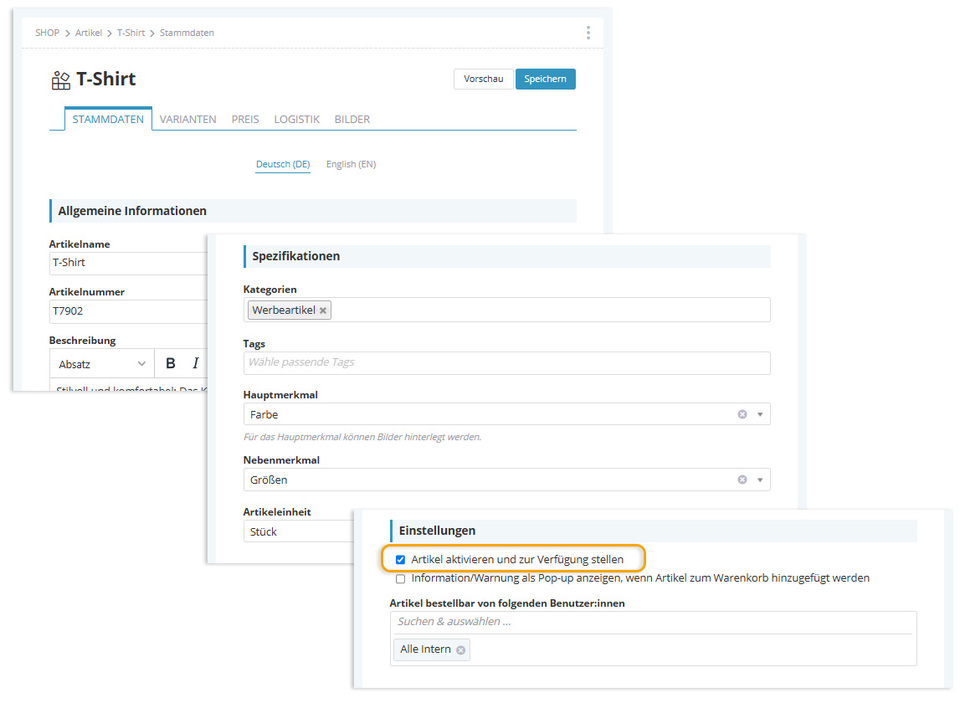960x703 pixels.
Task: Switch language to English (EN)
Action: click(x=351, y=164)
